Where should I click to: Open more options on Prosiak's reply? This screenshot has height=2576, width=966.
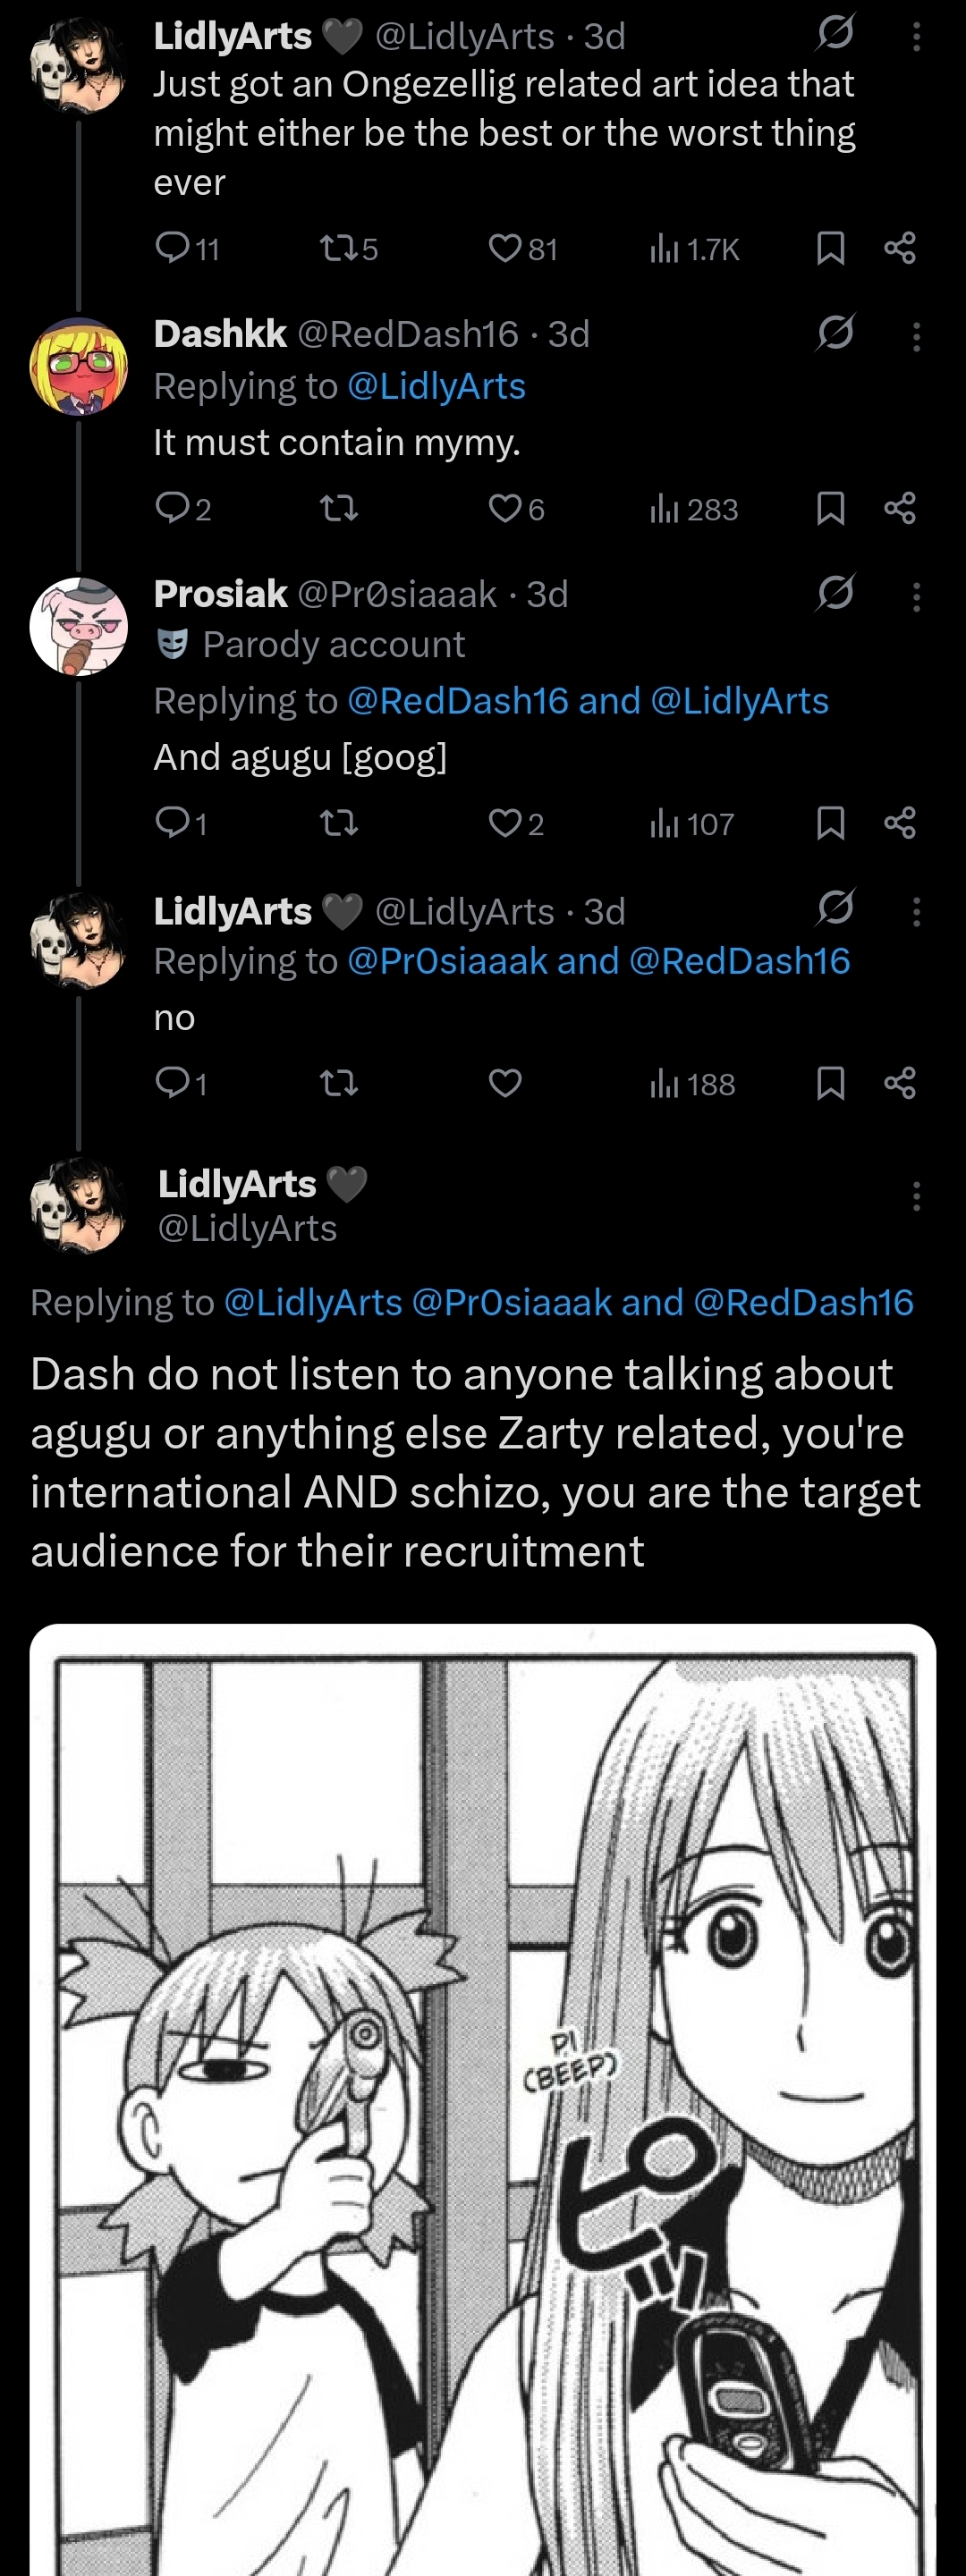[916, 597]
